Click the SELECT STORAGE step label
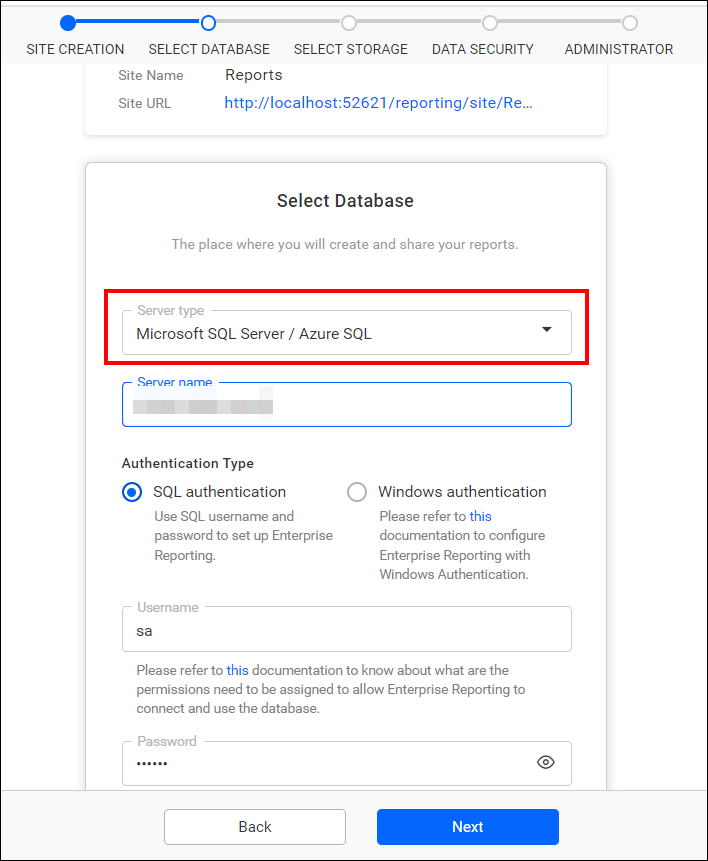Viewport: 708px width, 861px height. coord(351,49)
